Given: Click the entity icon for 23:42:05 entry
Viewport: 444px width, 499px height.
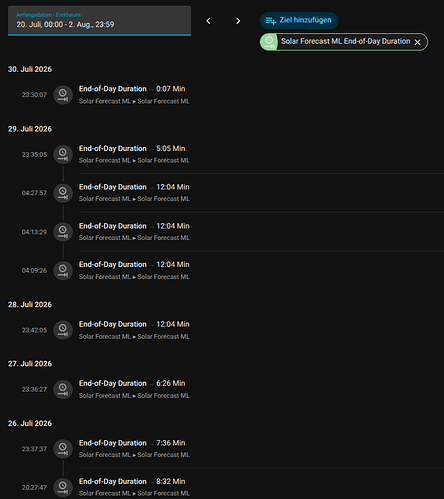Looking at the screenshot, I should coord(63,330).
